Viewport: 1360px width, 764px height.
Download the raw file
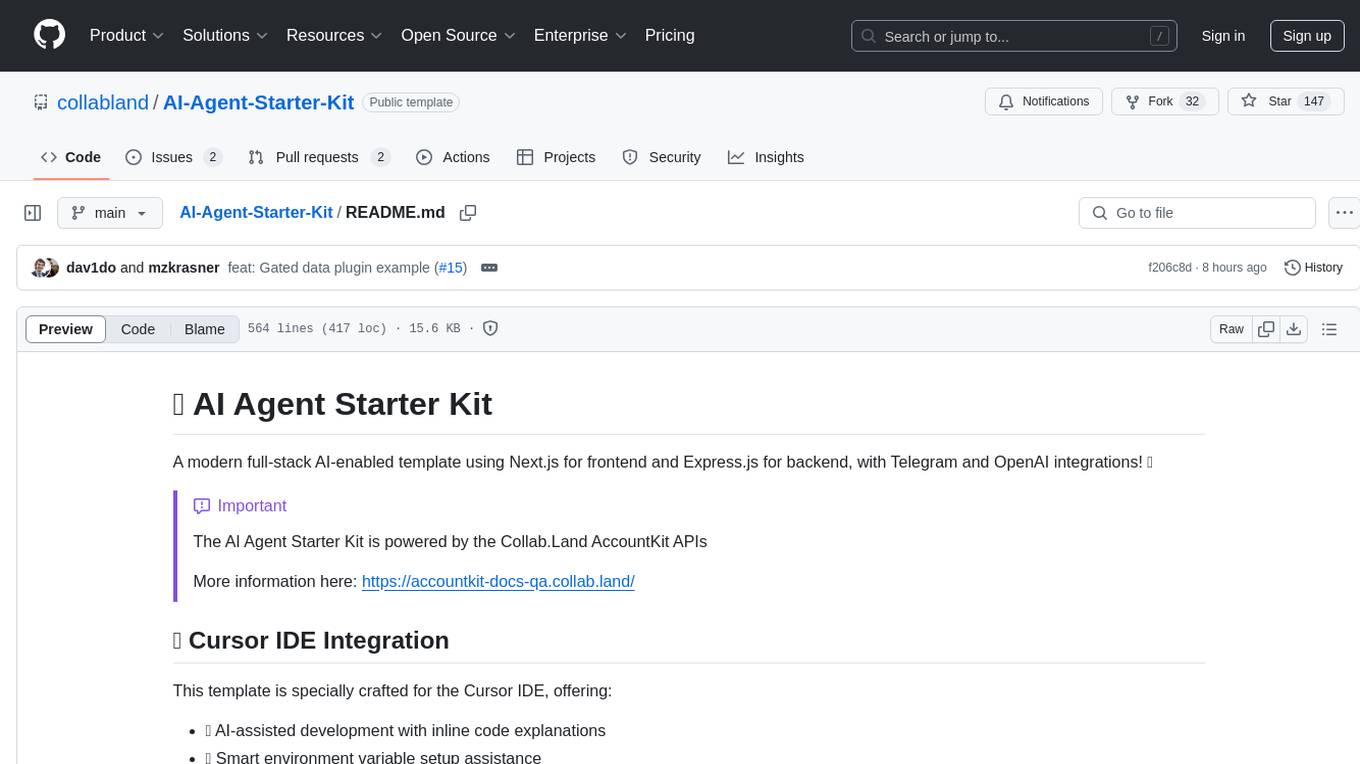click(x=1293, y=329)
